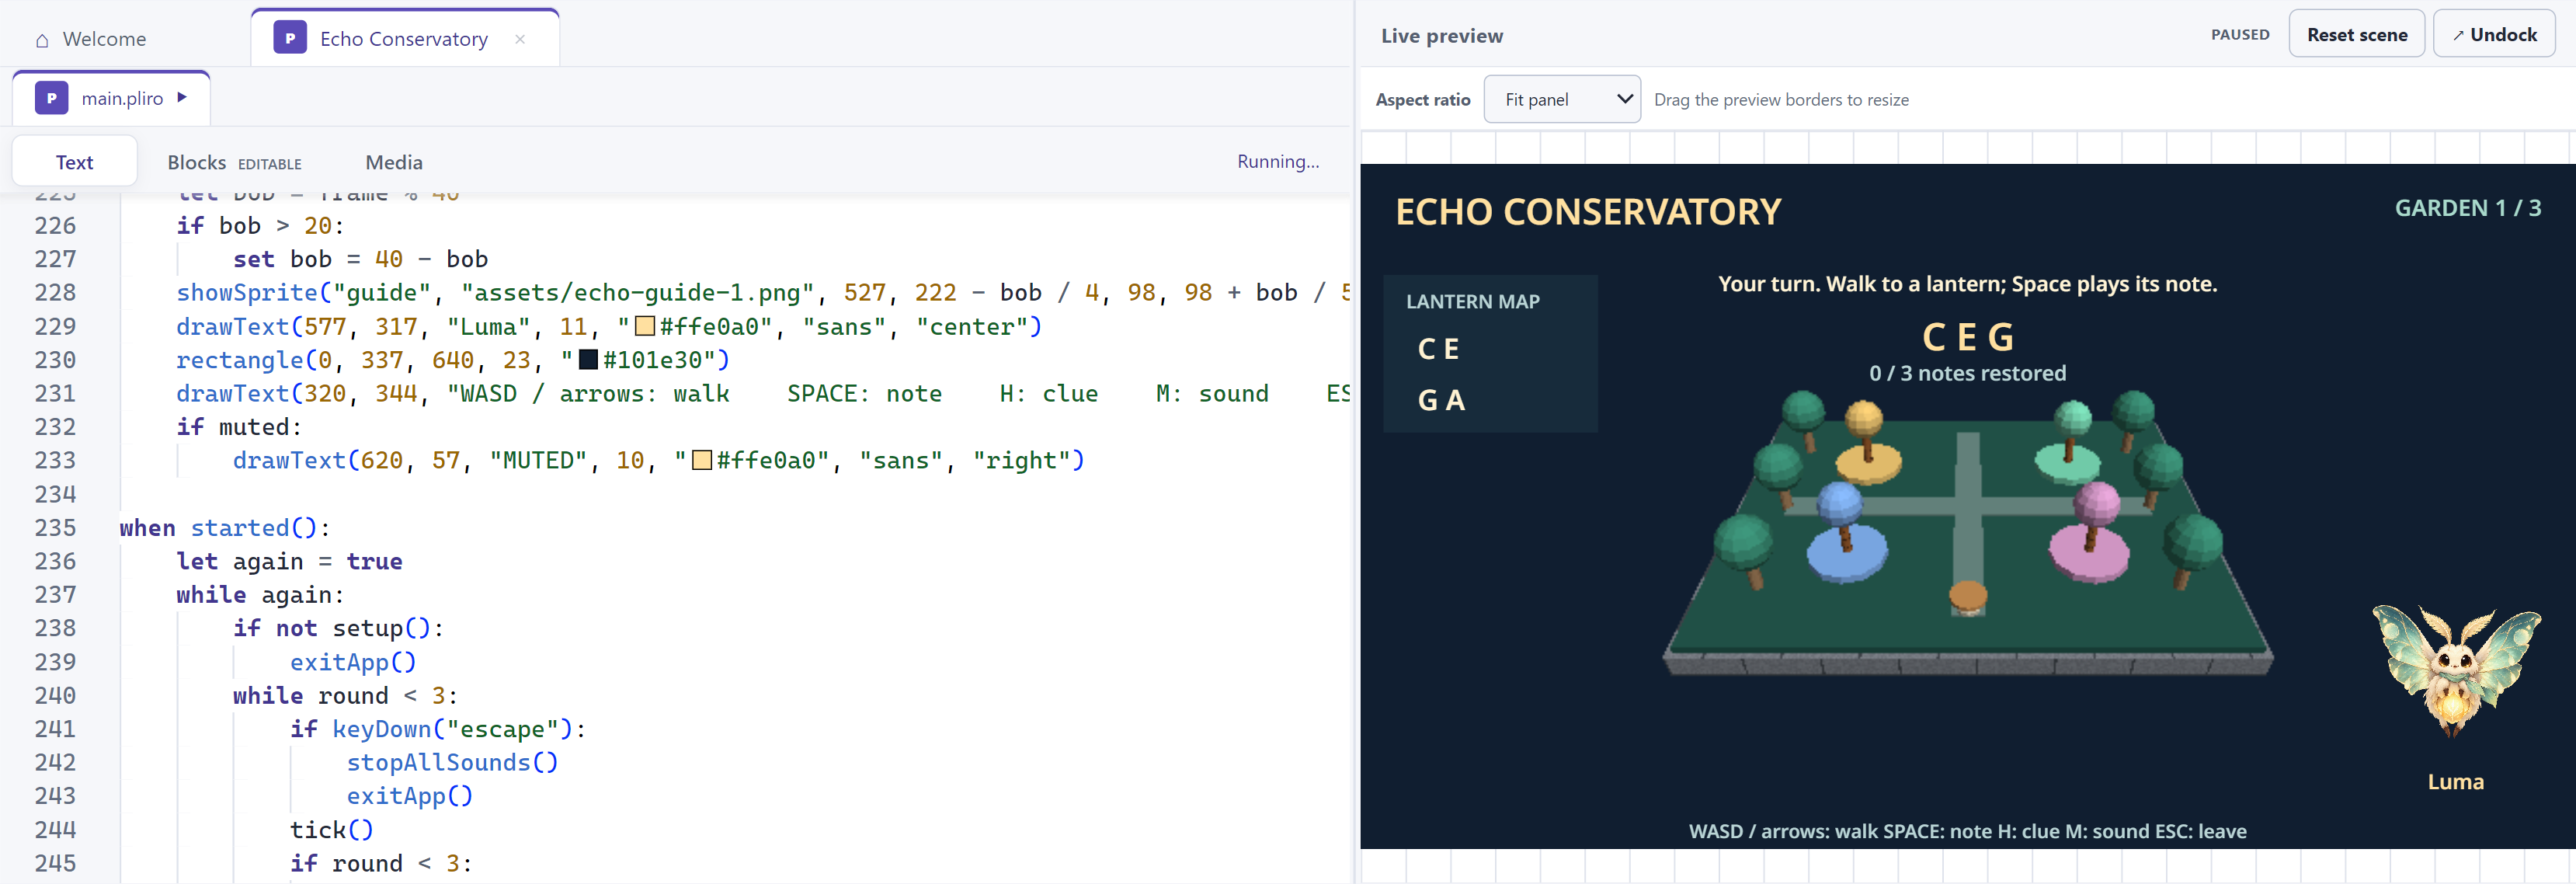Click the PAUSED status label
The height and width of the screenshot is (884, 2576).
point(2240,34)
